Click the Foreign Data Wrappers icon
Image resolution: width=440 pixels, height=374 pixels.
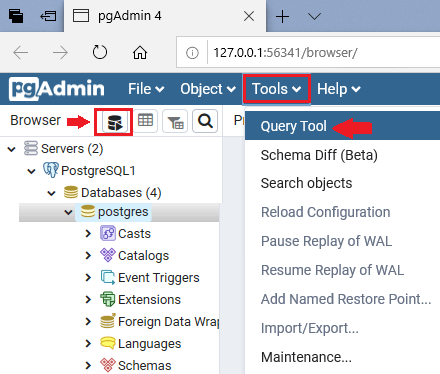tap(108, 321)
